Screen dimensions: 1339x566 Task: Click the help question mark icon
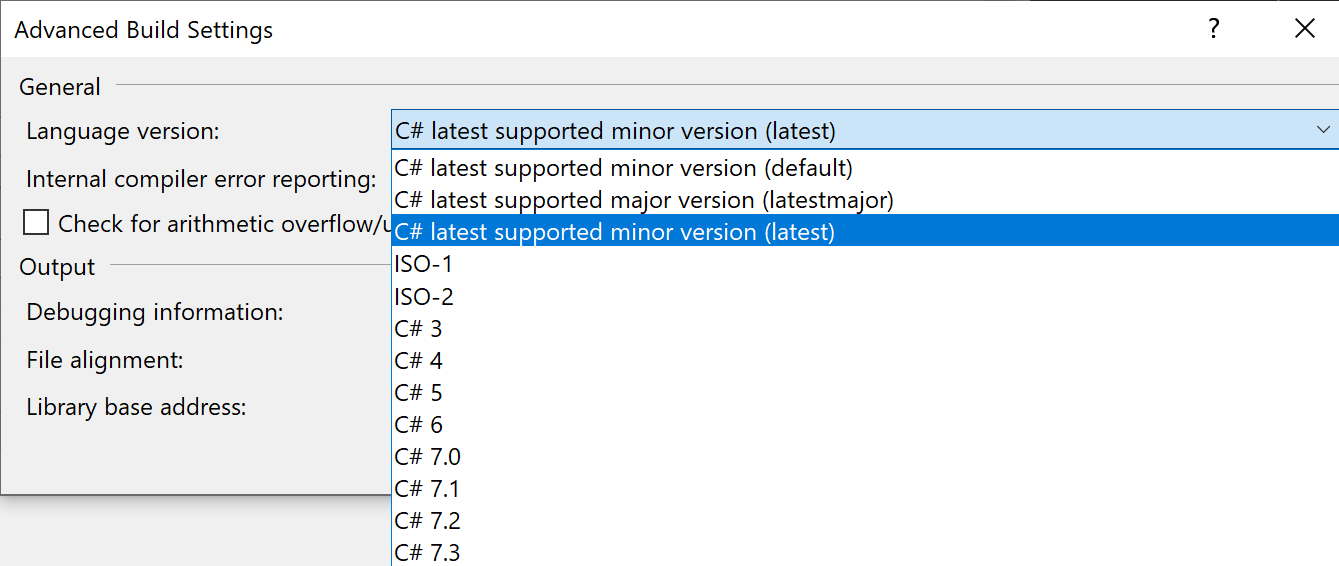coord(1214,29)
